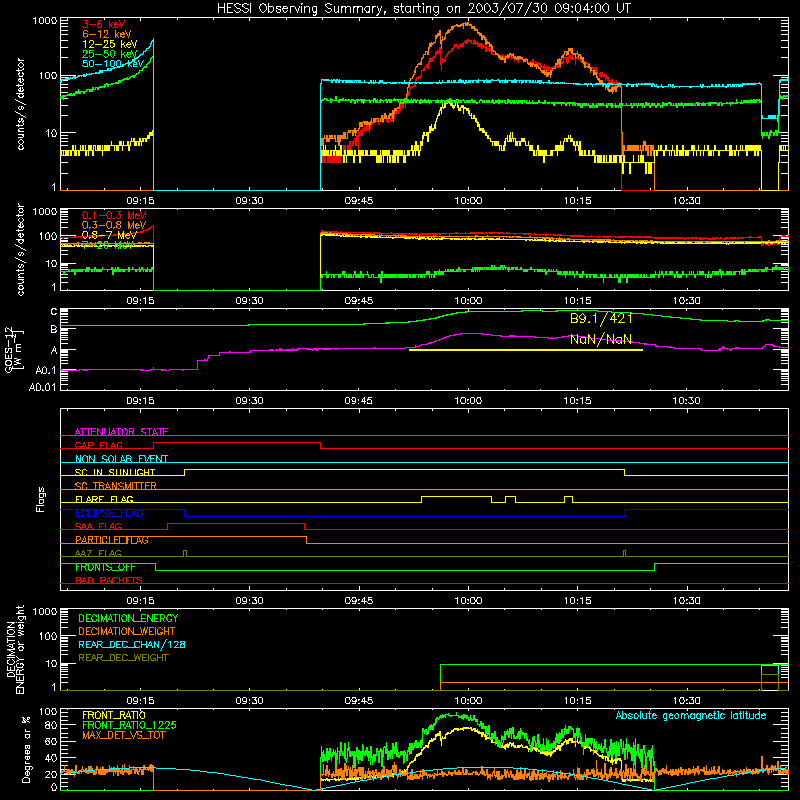Select the FLARE_FLAG label

pyautogui.click(x=104, y=499)
